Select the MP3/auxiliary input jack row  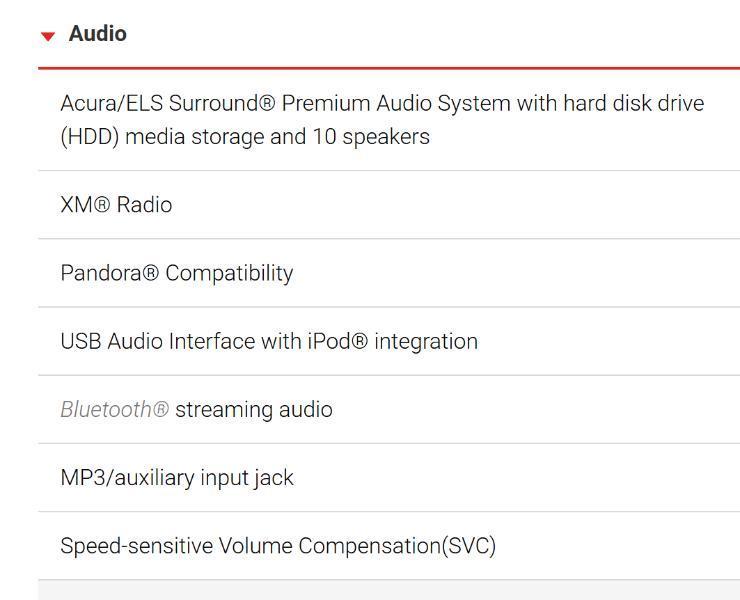click(177, 478)
